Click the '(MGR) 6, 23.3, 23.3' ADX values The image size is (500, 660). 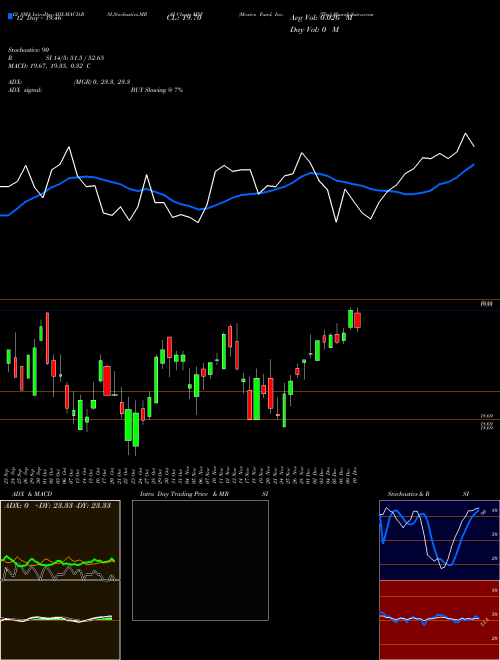[101, 82]
